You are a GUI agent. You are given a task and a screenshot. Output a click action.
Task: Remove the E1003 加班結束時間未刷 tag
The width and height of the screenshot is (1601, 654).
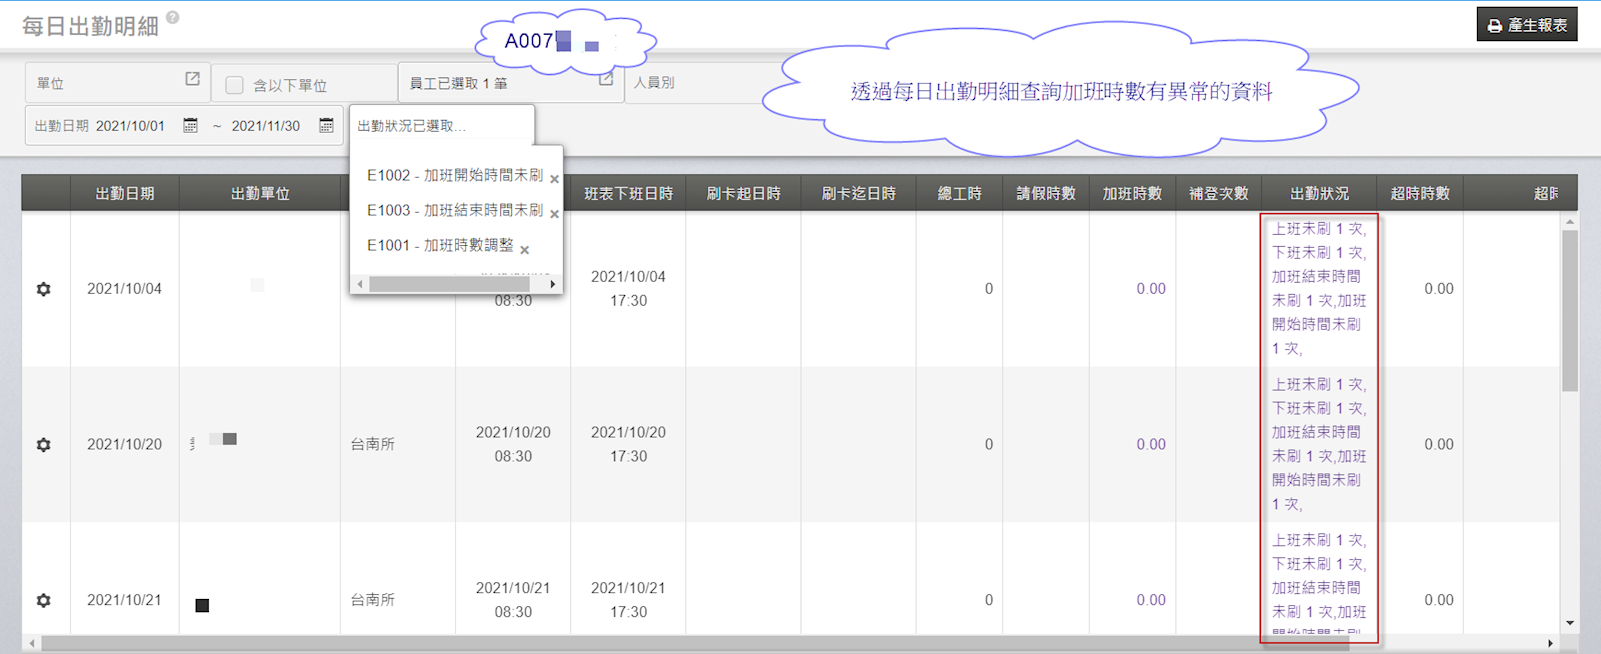(554, 214)
